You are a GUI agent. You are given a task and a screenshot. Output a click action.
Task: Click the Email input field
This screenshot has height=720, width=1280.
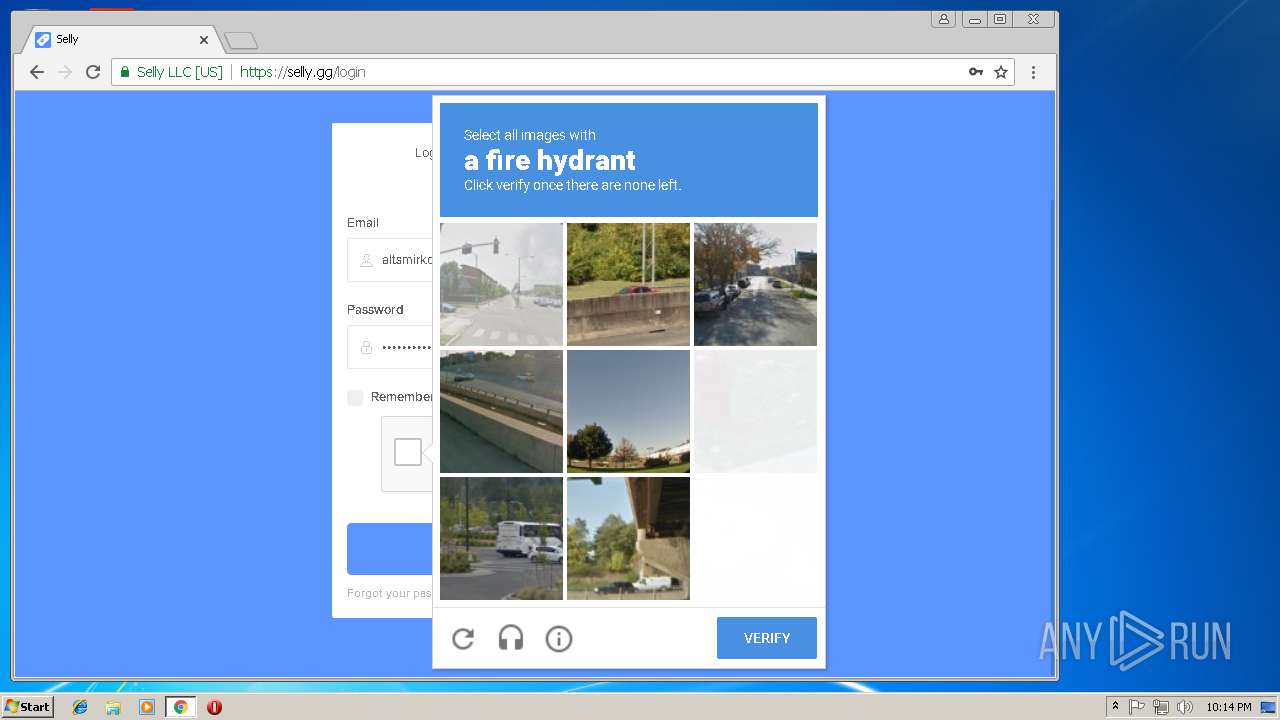click(x=390, y=259)
